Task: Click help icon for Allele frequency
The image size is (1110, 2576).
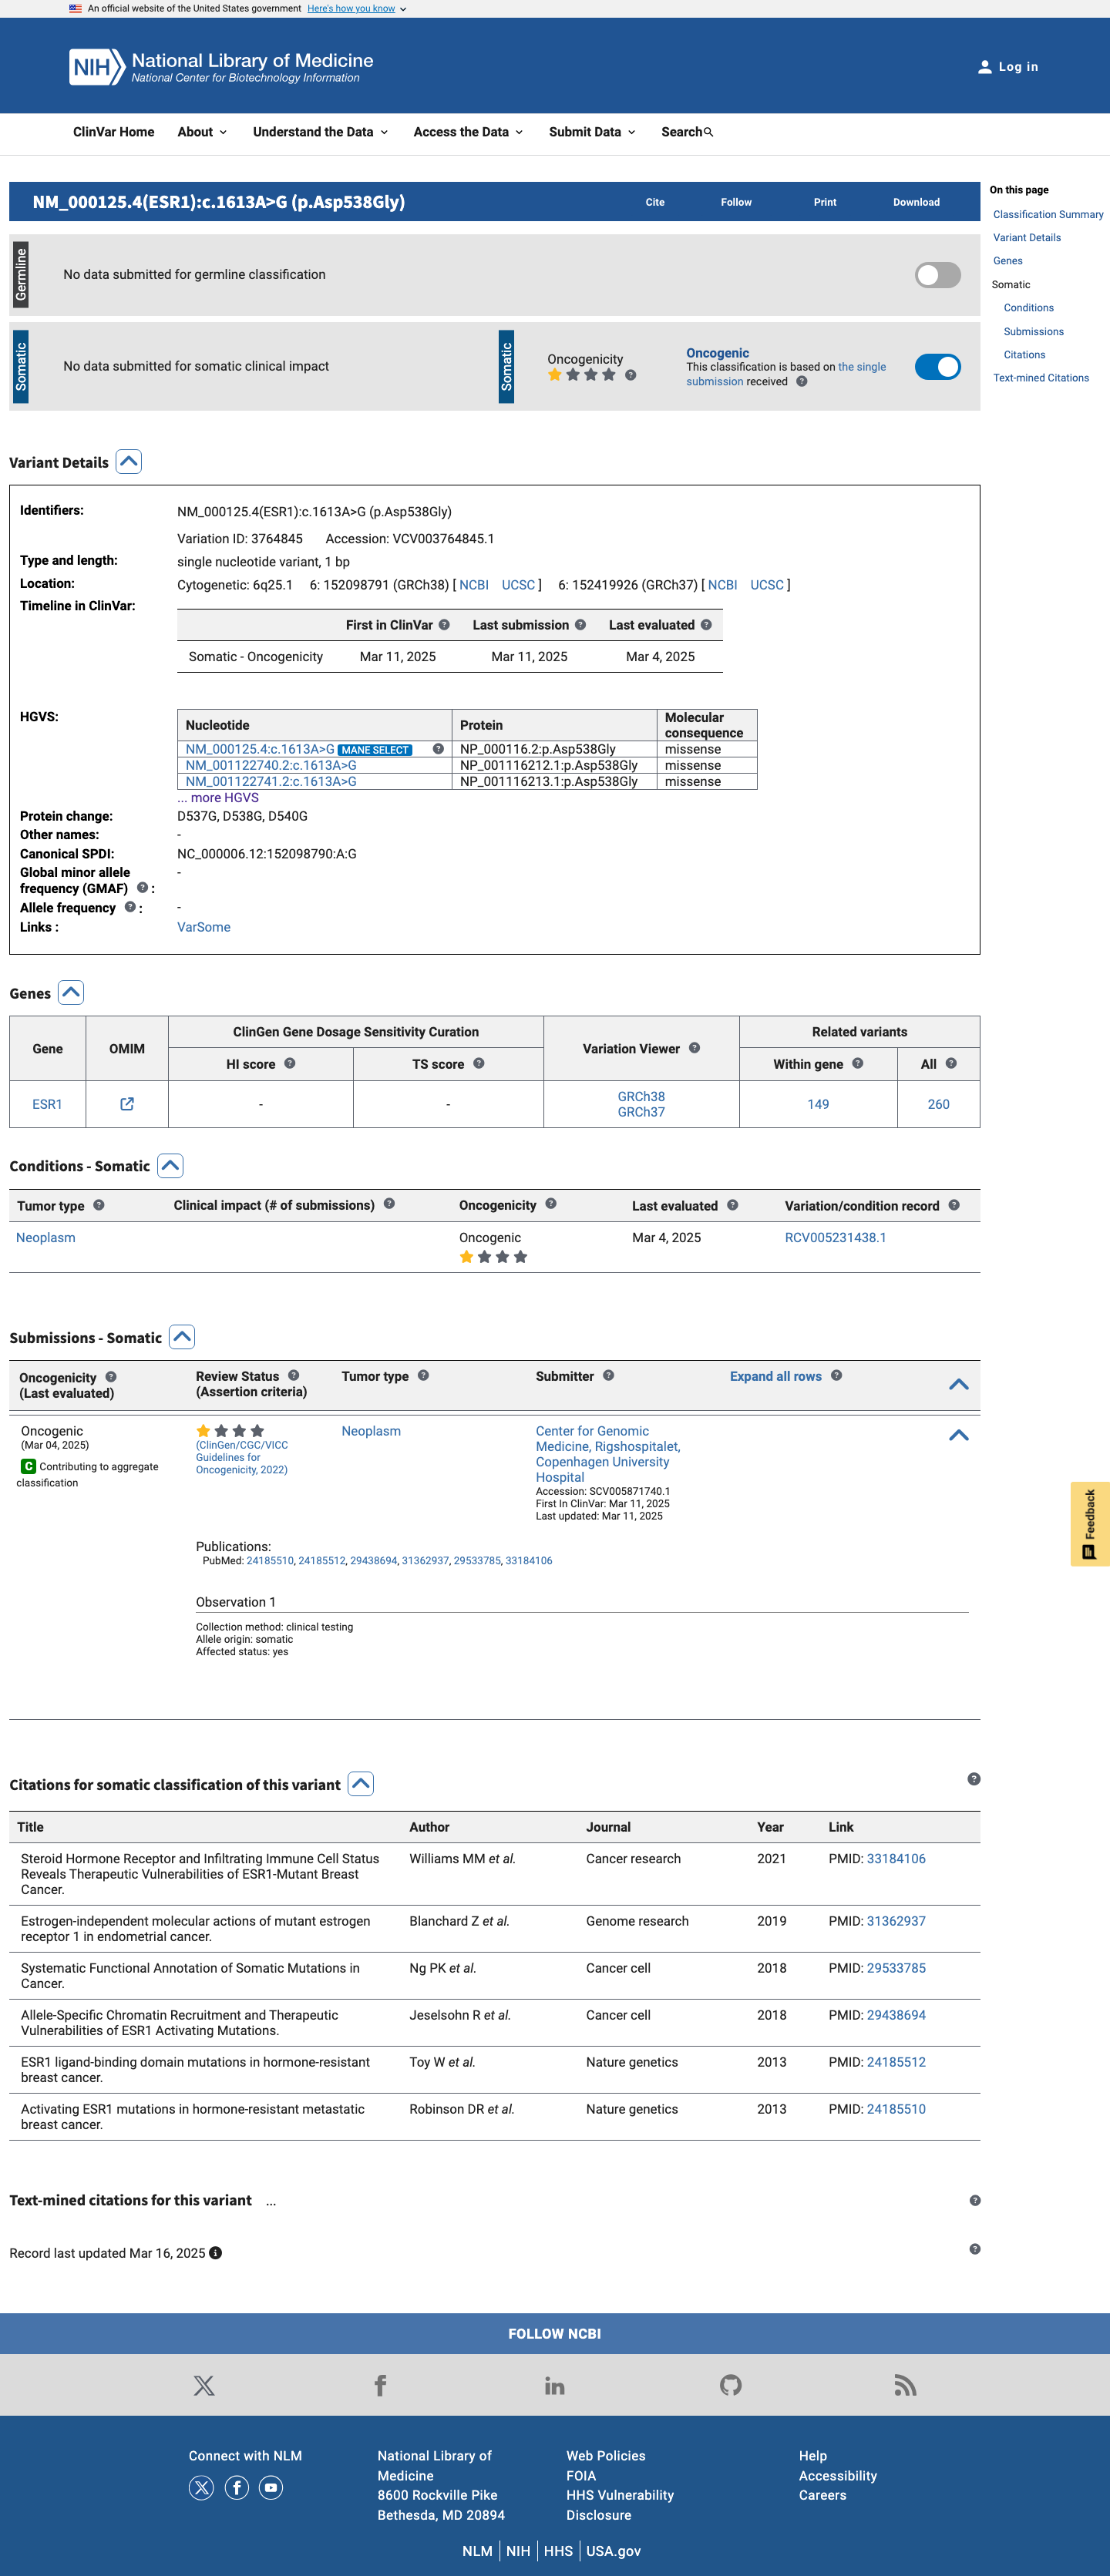Action: pos(130,907)
